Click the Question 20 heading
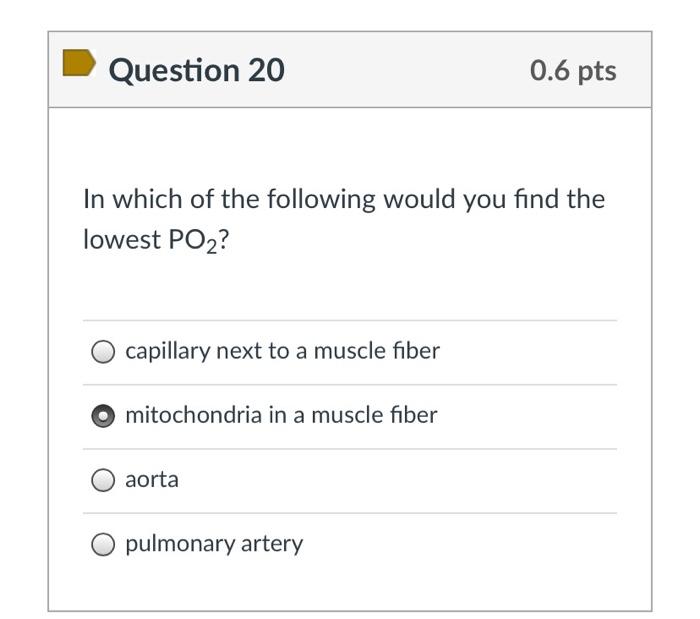This screenshot has height=619, width=700. [196, 70]
